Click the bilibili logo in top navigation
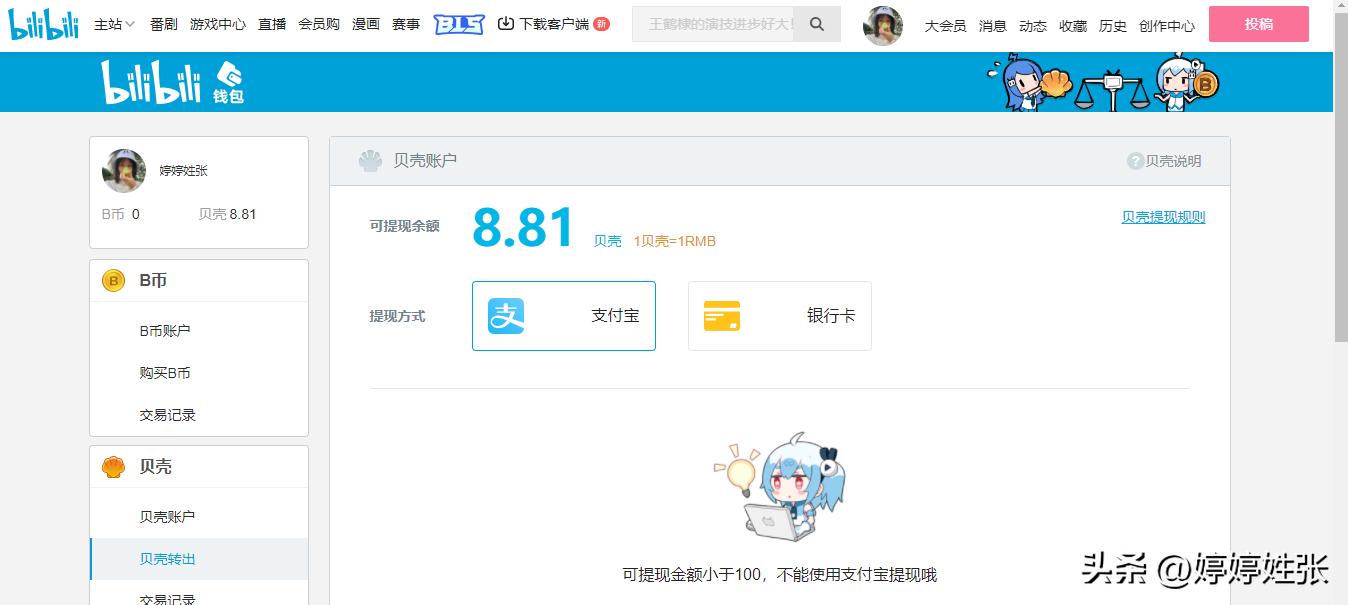This screenshot has width=1348, height=605. pos(44,25)
